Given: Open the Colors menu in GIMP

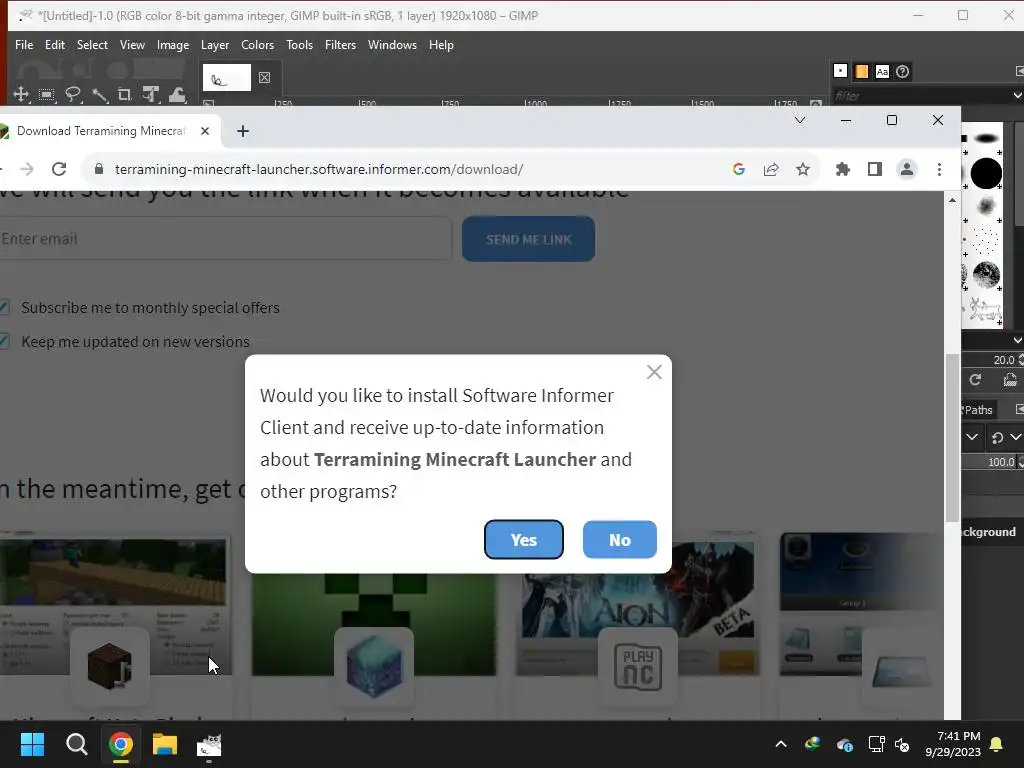Looking at the screenshot, I should pyautogui.click(x=257, y=45).
